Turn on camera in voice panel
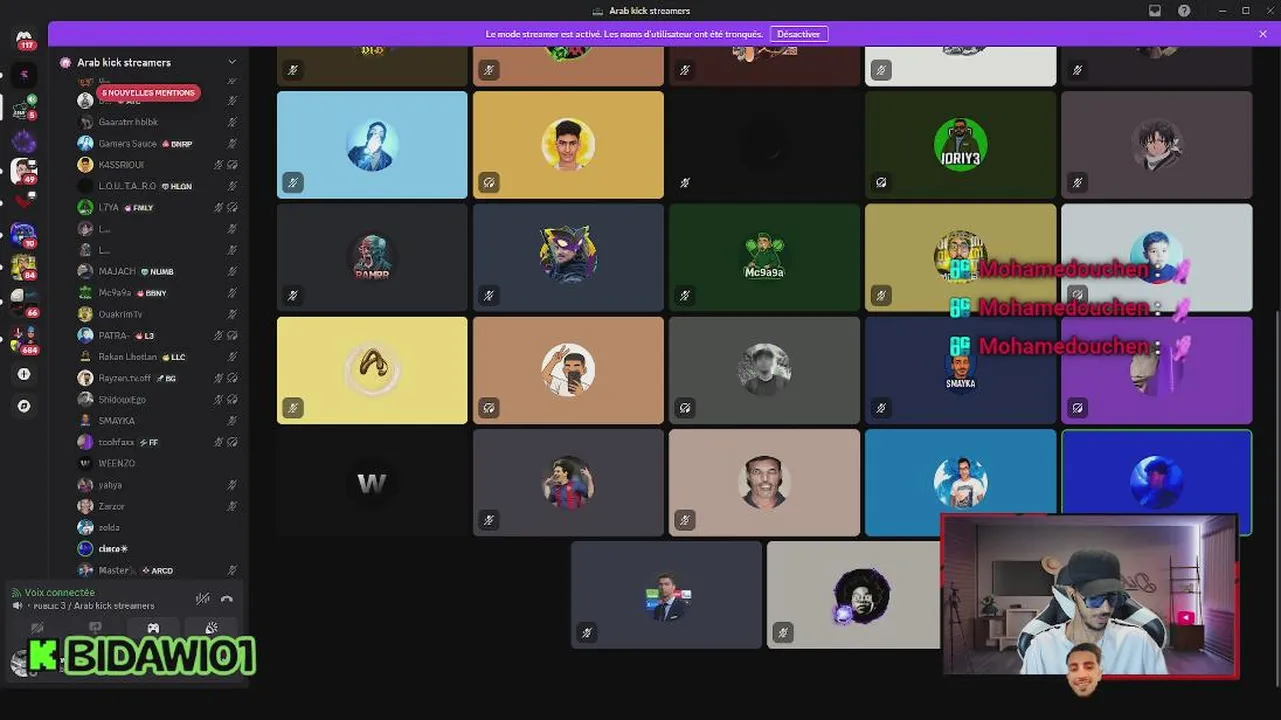 point(37,628)
